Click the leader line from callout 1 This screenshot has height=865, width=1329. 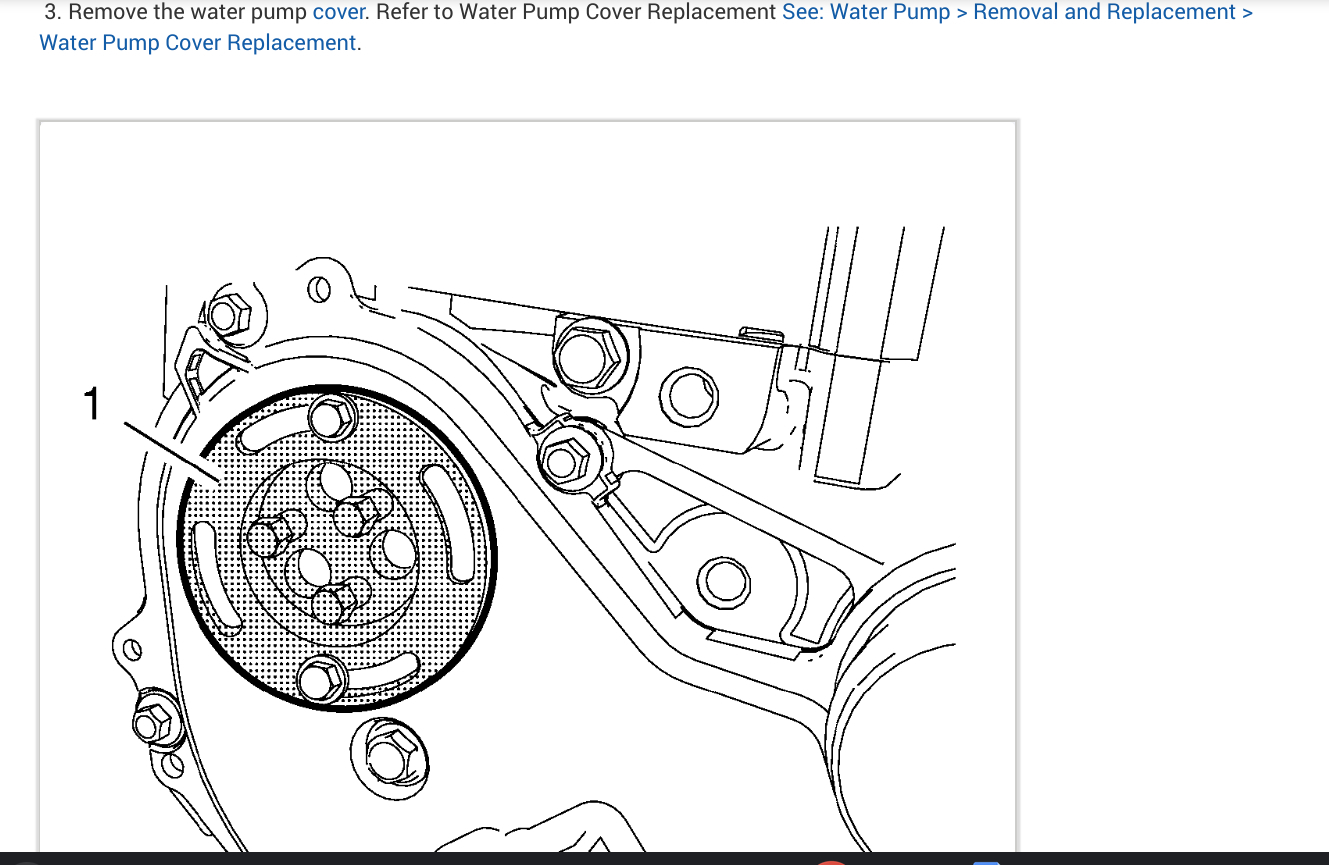click(x=171, y=449)
